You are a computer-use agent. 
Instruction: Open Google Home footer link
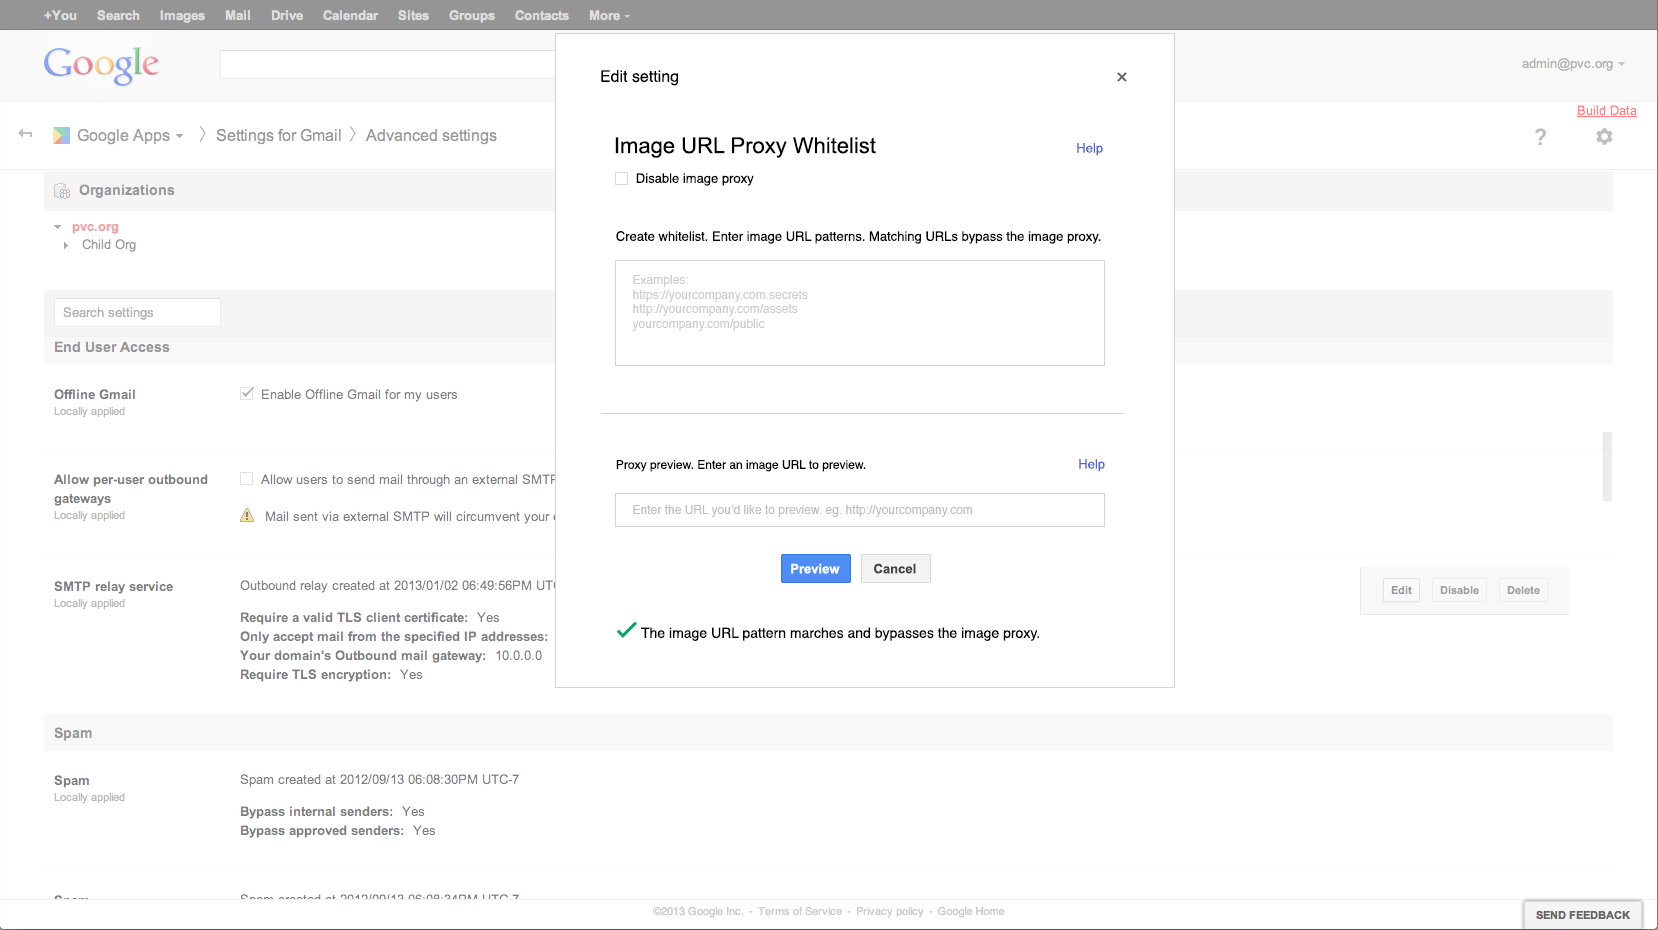(971, 911)
